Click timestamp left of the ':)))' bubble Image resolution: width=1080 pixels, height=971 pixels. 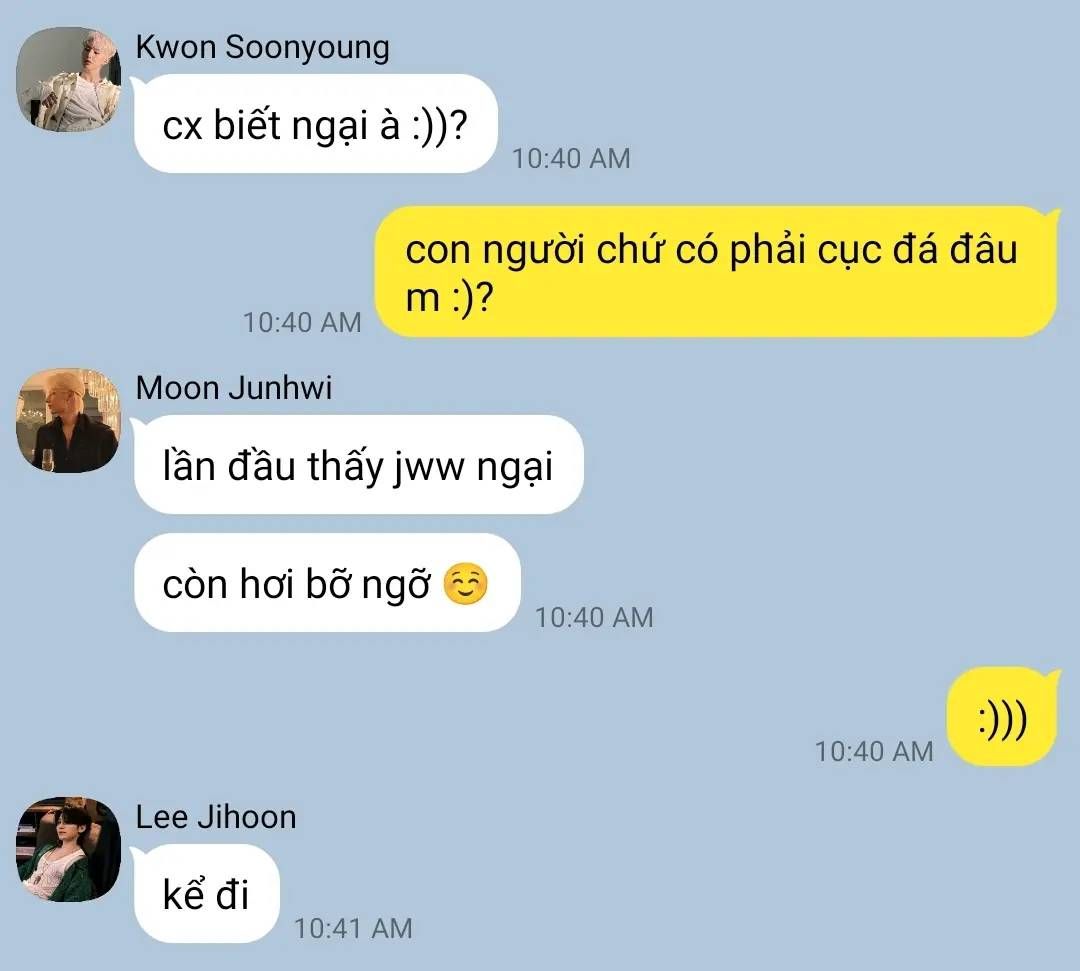coord(874,751)
